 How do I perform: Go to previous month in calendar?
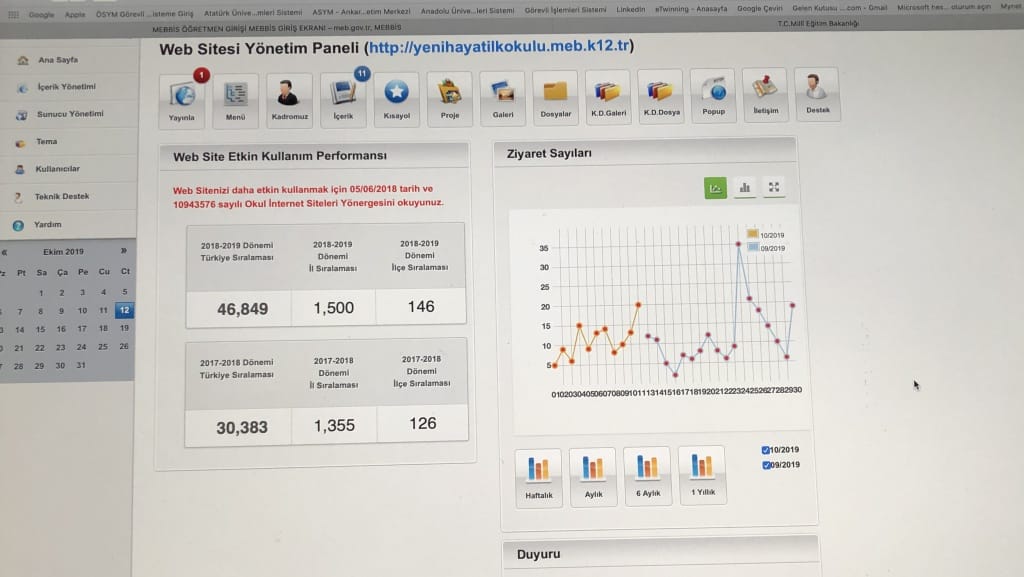5,253
